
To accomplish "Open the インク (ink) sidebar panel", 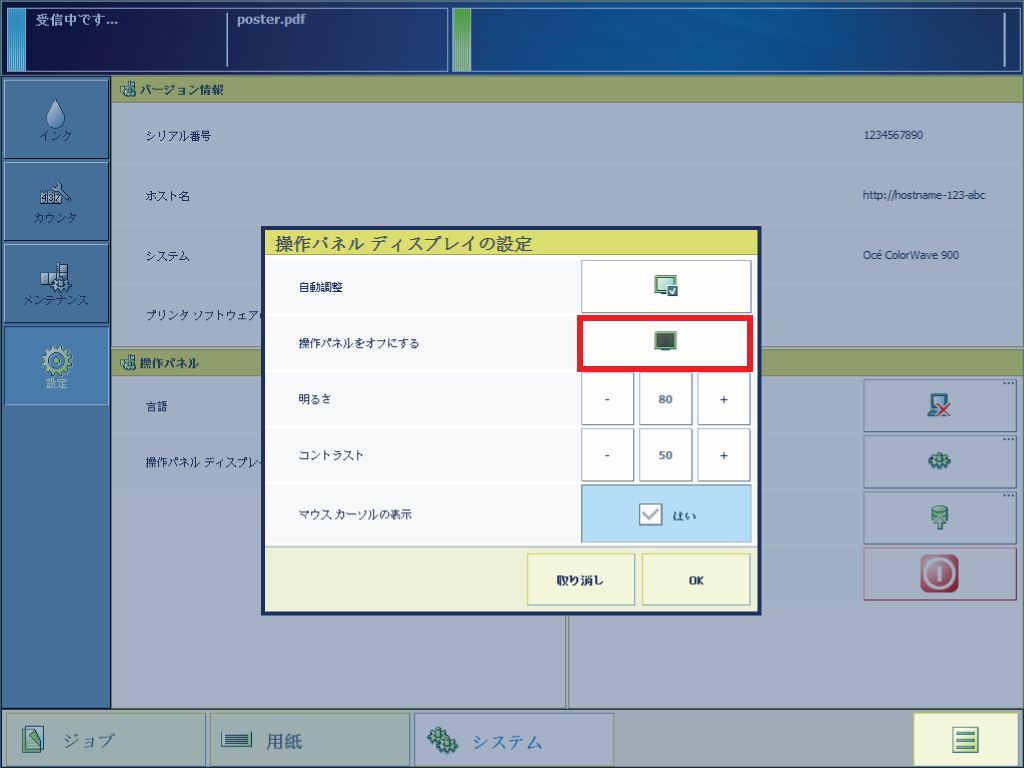I will pyautogui.click(x=56, y=119).
